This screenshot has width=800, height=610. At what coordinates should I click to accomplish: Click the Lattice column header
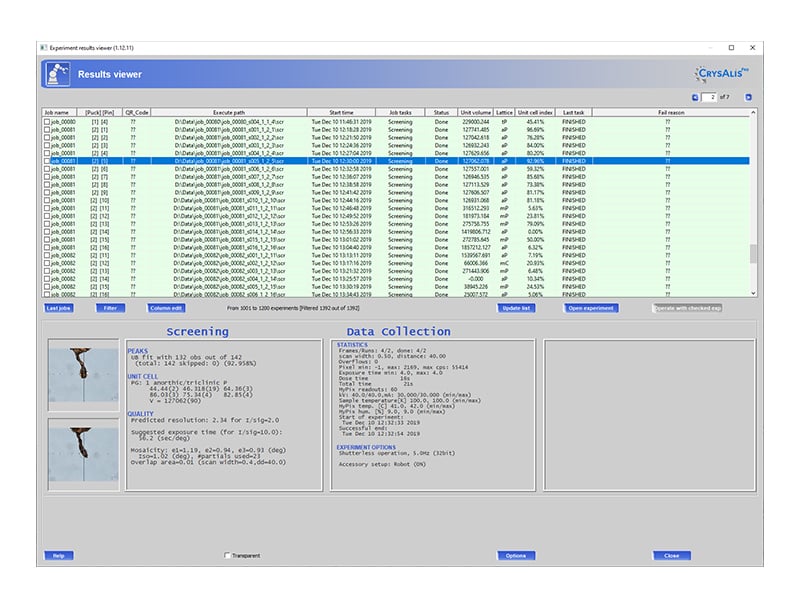(x=504, y=112)
